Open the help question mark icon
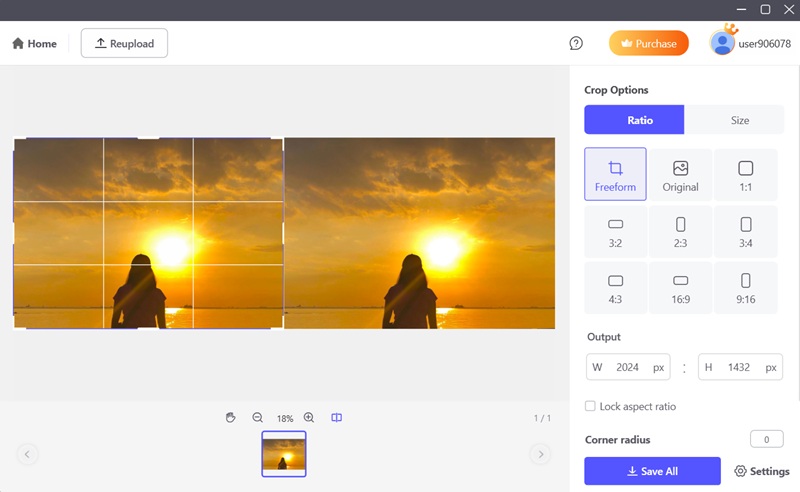The height and width of the screenshot is (492, 800). (x=576, y=43)
